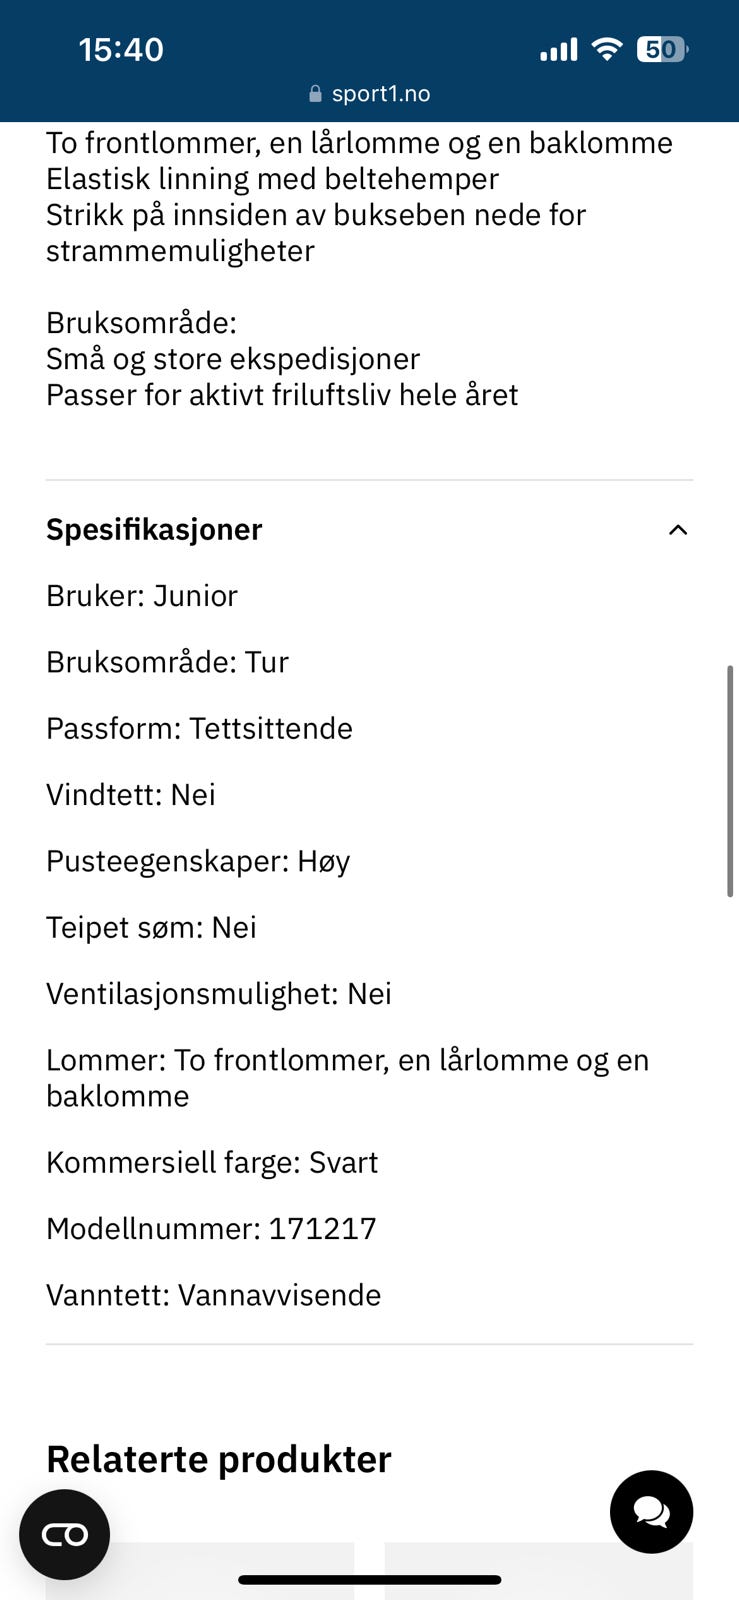Image resolution: width=739 pixels, height=1600 pixels.
Task: Tap the Modellnummer: 171217 line
Action: coord(211,1228)
